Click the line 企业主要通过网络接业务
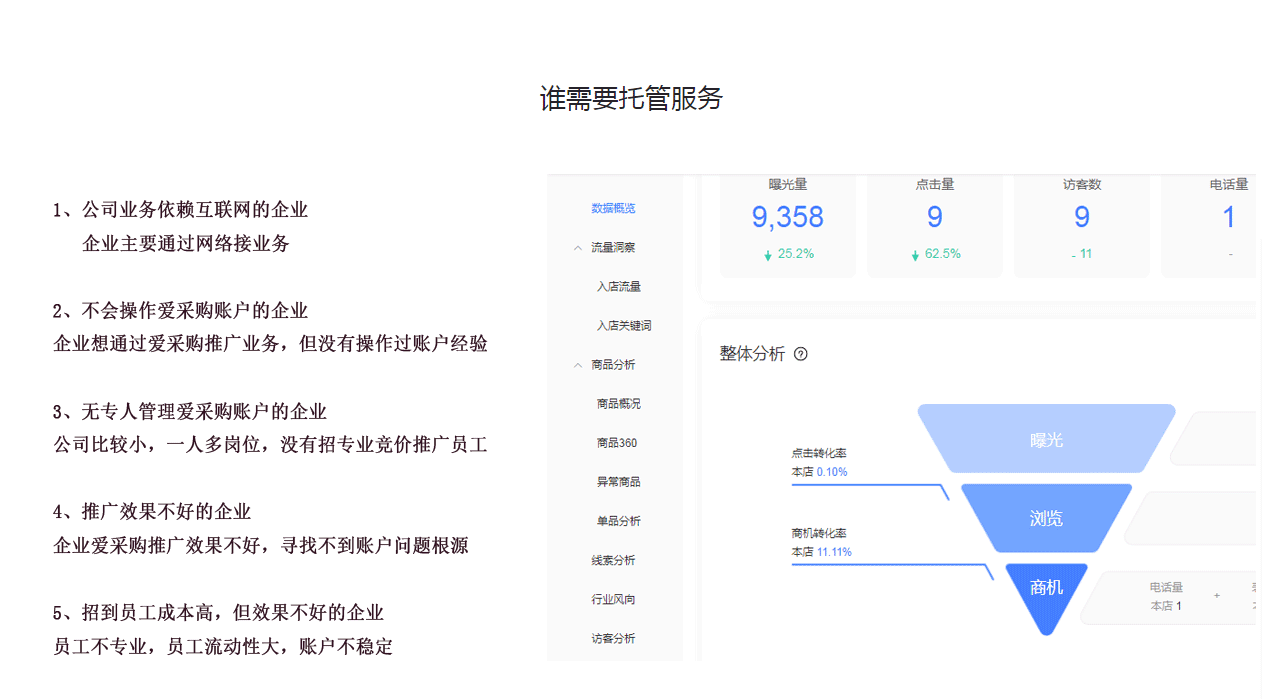Screen dimensions: 1262x699 186,244
